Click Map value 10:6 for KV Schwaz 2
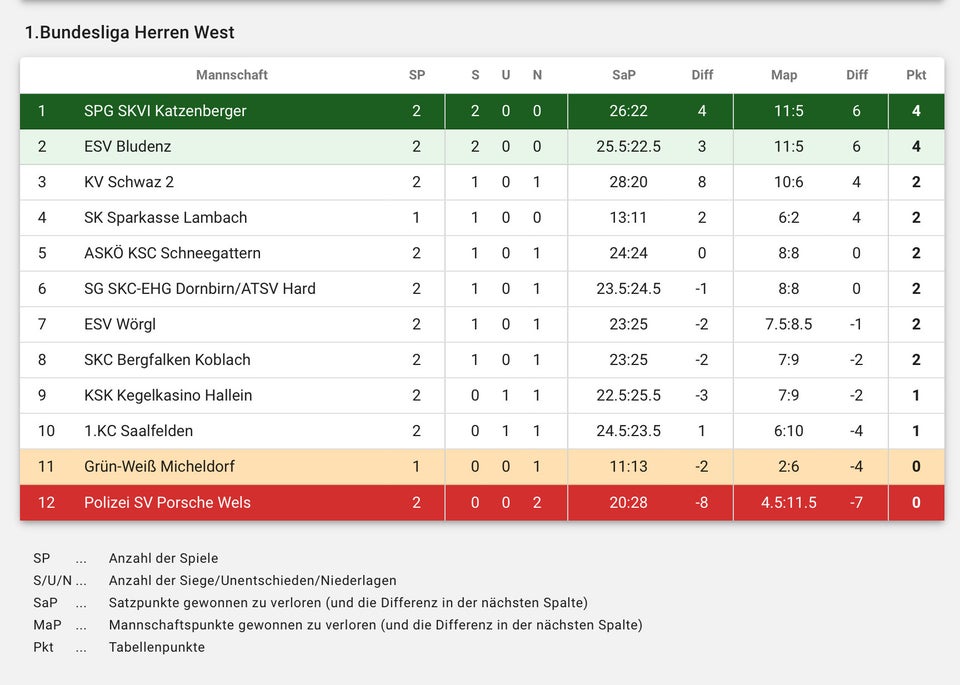Viewport: 960px width, 685px height. 789,182
